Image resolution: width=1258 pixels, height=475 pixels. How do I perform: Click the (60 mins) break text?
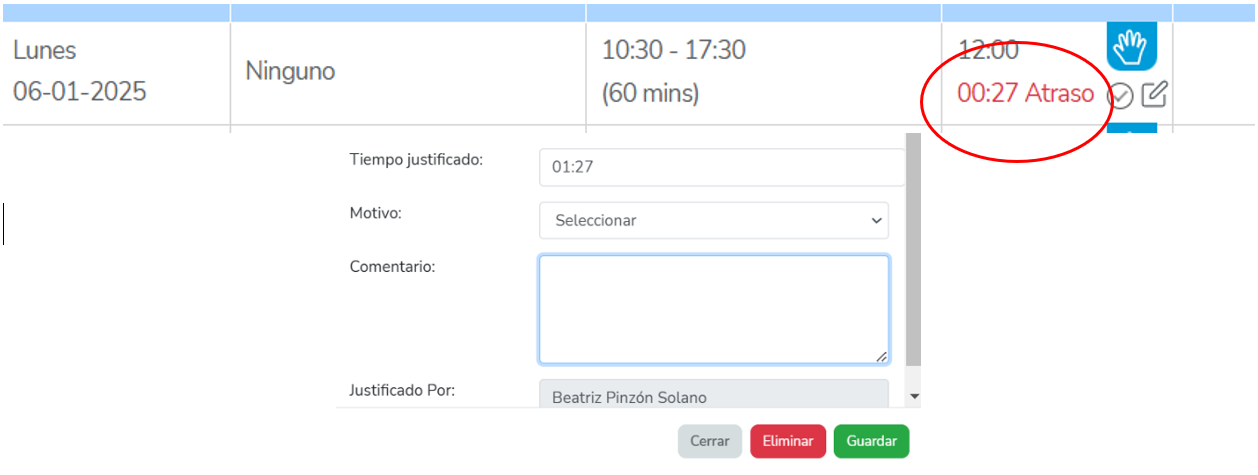[650, 94]
